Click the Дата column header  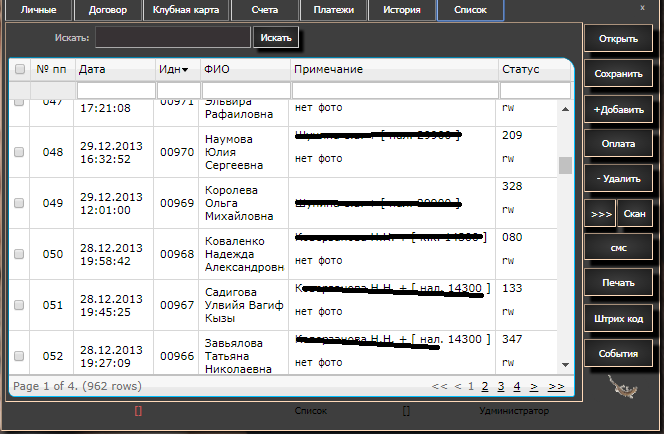92,69
